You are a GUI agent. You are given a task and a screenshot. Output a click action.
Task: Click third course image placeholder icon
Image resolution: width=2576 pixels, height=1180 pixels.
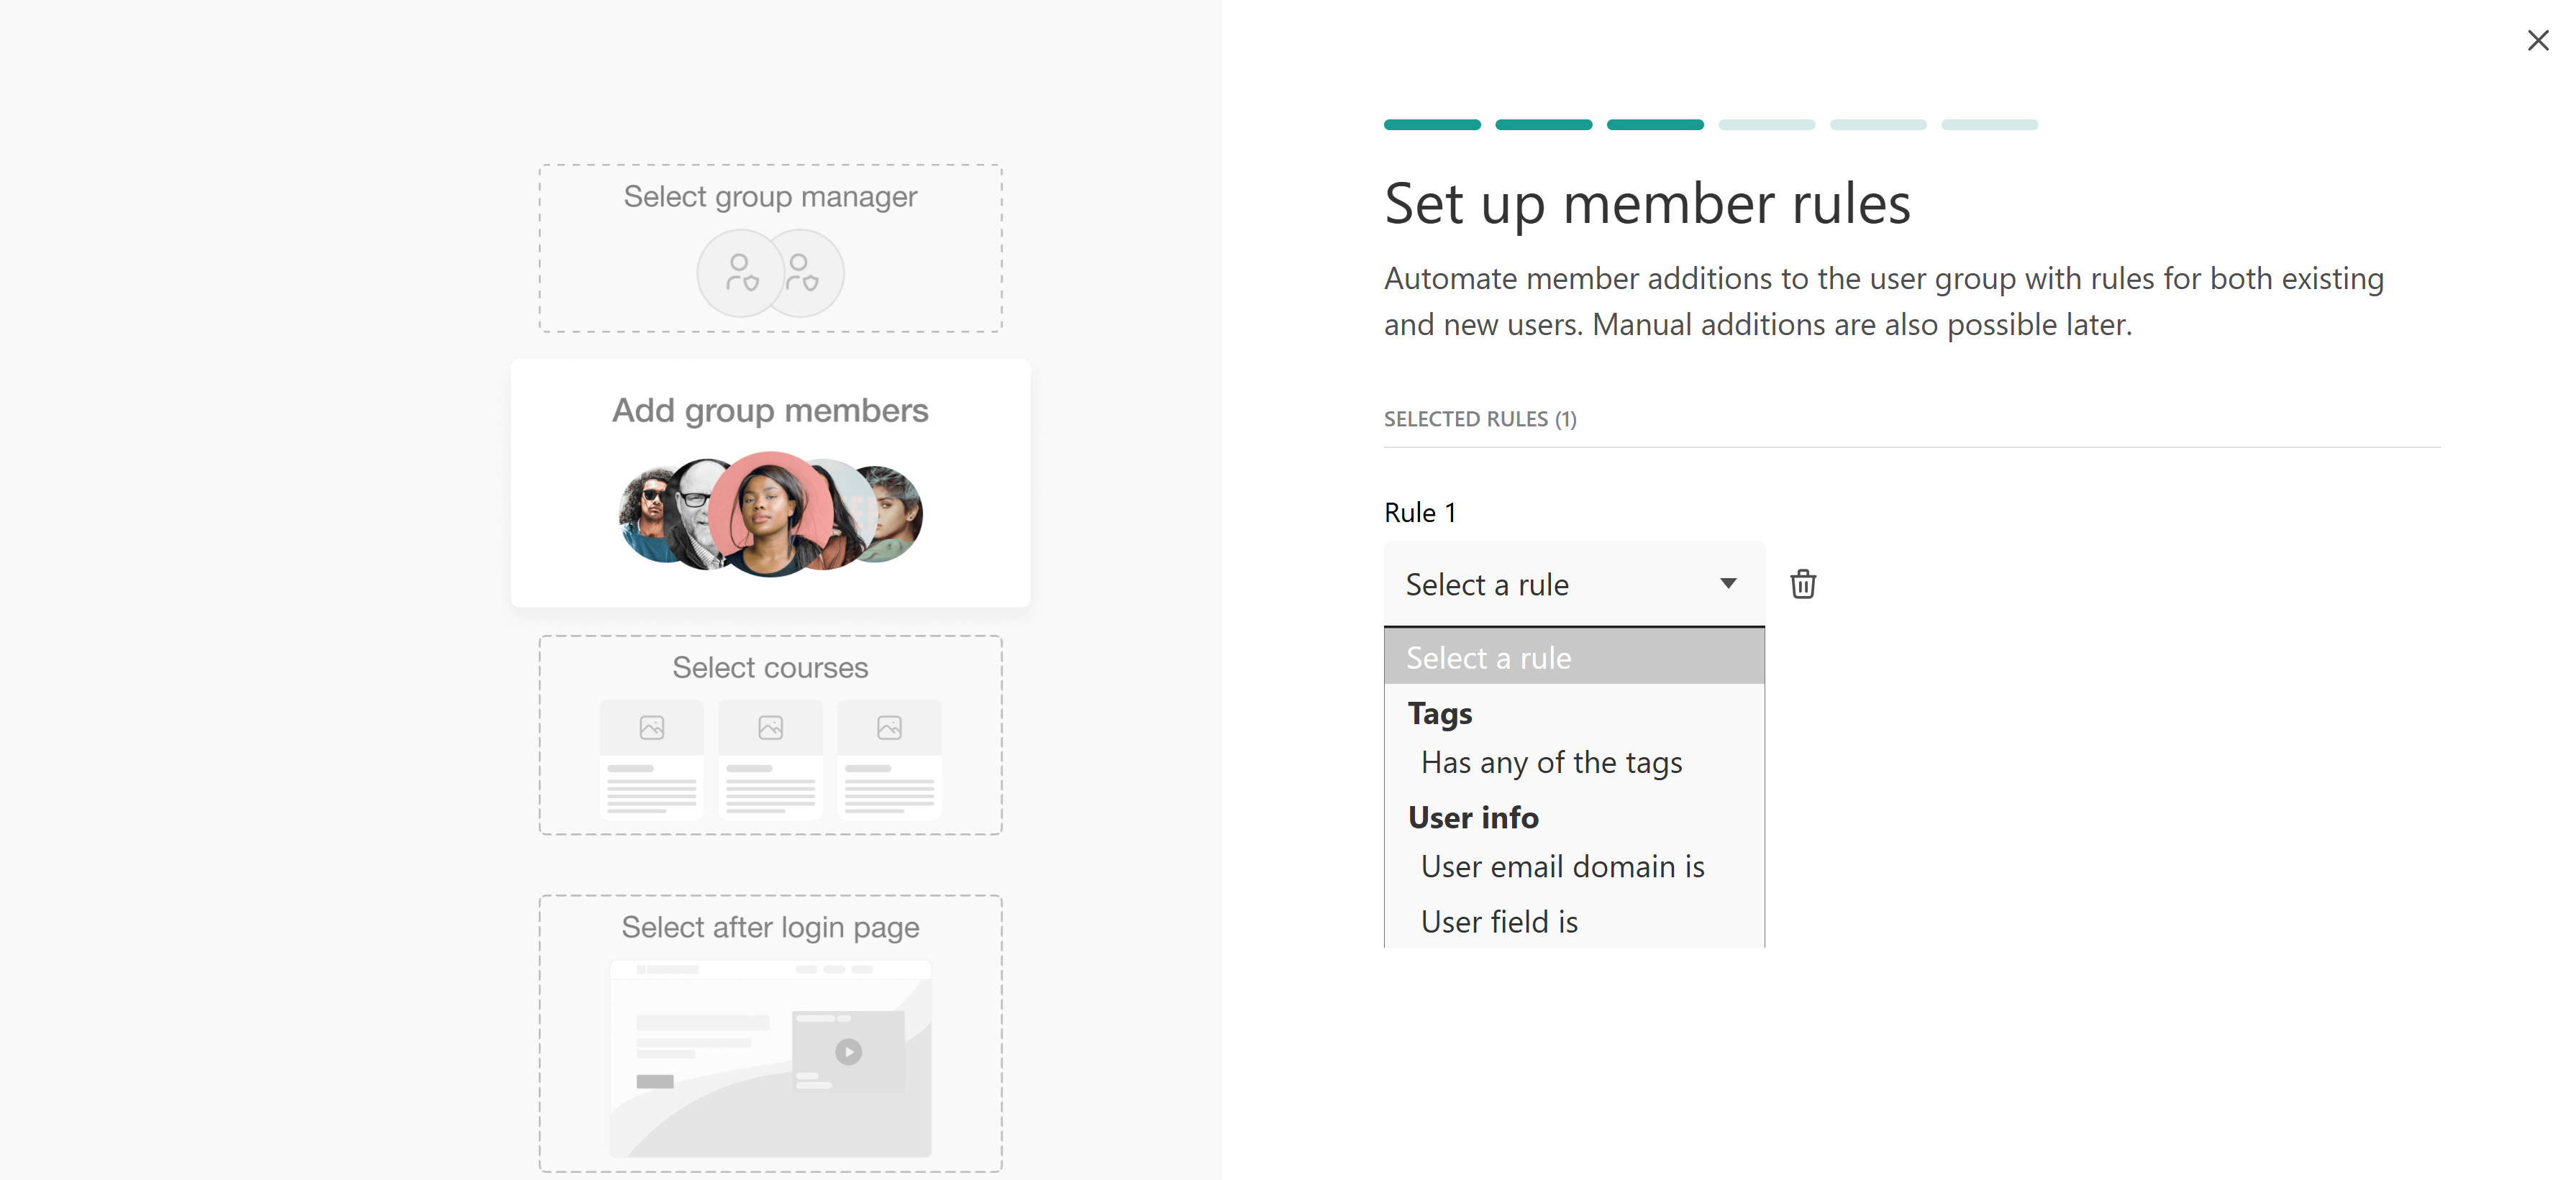(889, 727)
